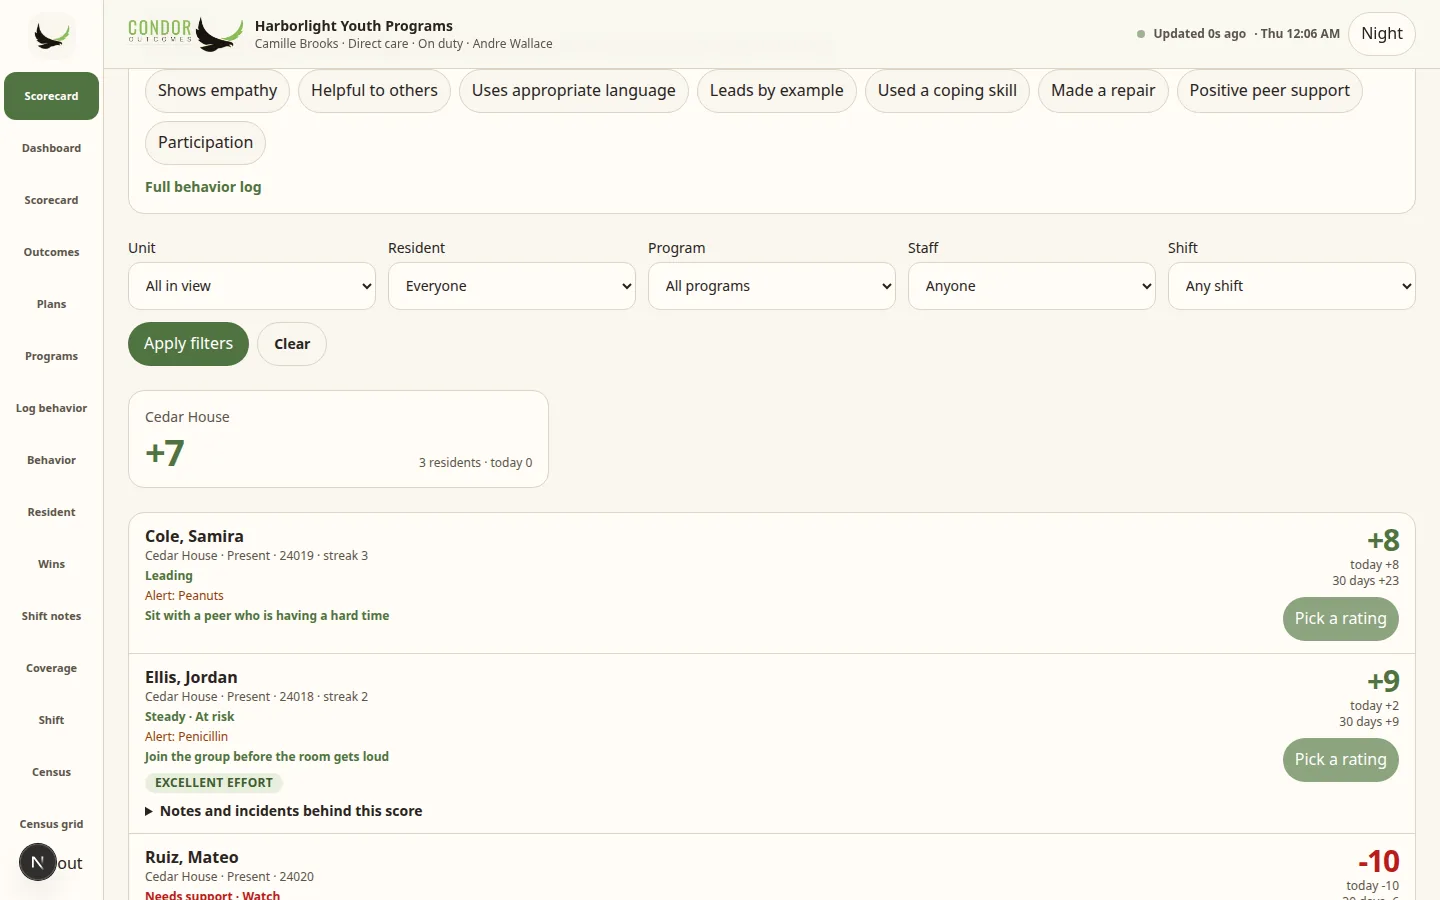This screenshot has width=1440, height=900.
Task: Pick a rating for Cole, Samira
Action: [x=1340, y=619]
